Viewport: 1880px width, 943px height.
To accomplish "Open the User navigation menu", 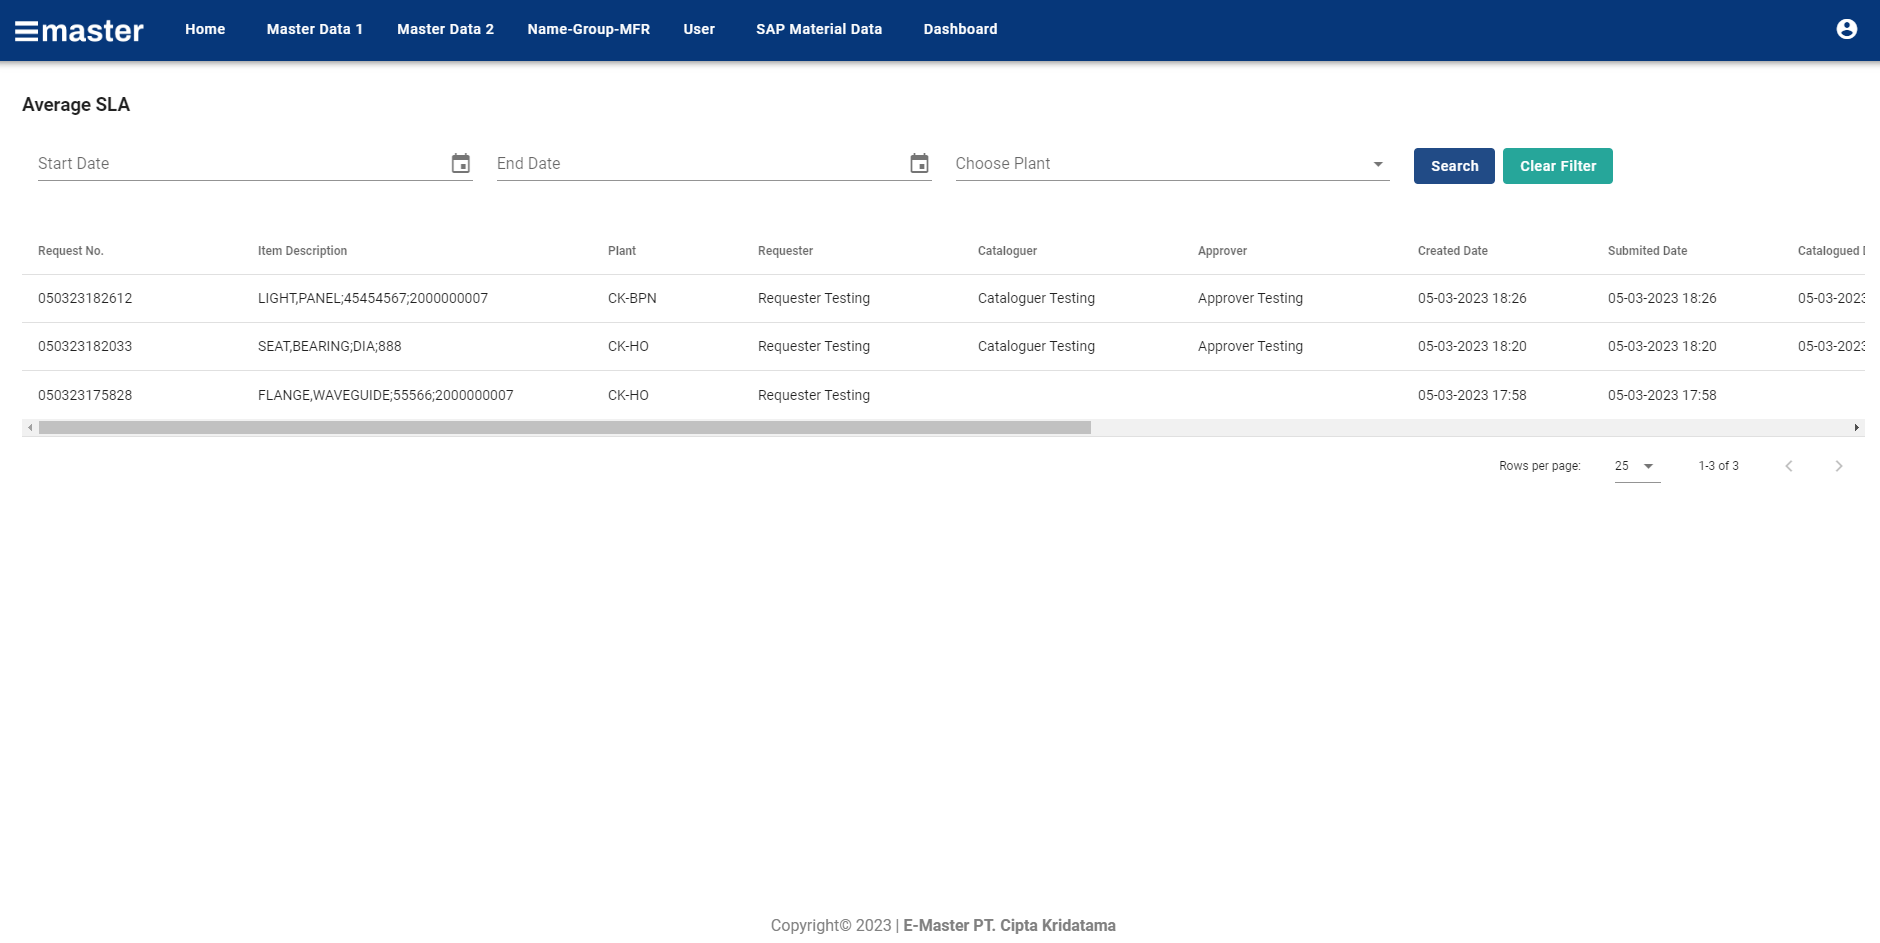I will [x=698, y=29].
